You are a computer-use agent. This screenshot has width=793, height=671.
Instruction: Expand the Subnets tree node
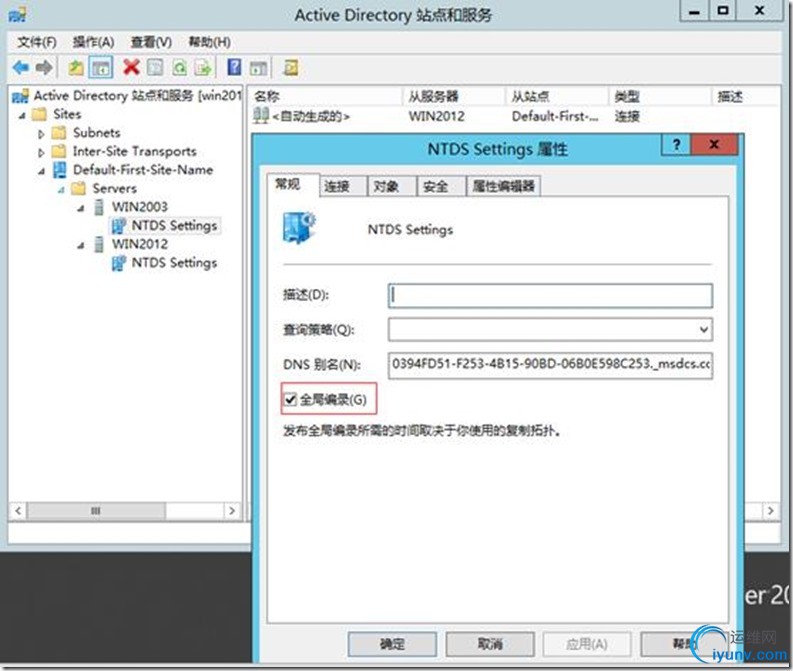pos(41,134)
